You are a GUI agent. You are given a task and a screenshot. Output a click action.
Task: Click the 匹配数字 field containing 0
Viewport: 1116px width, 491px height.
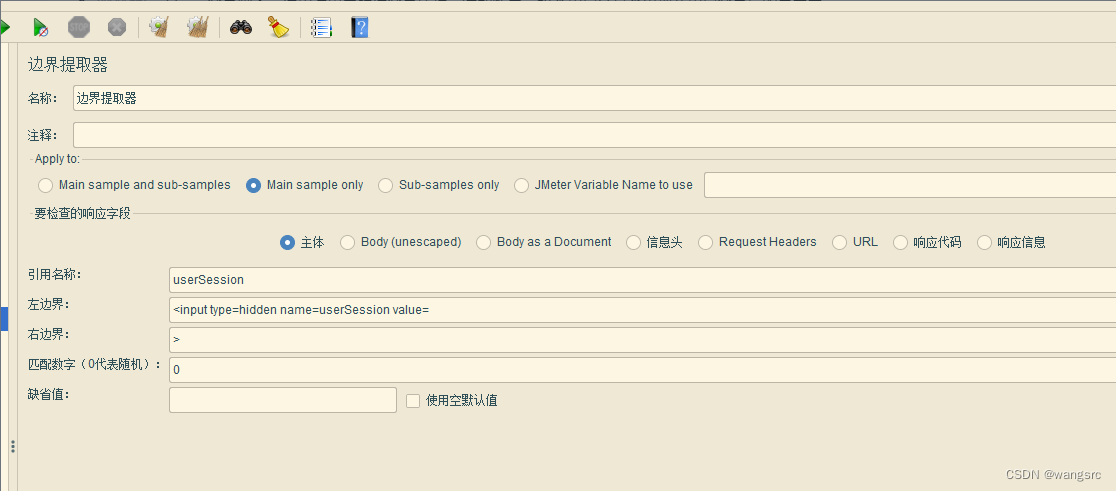[x=643, y=370]
